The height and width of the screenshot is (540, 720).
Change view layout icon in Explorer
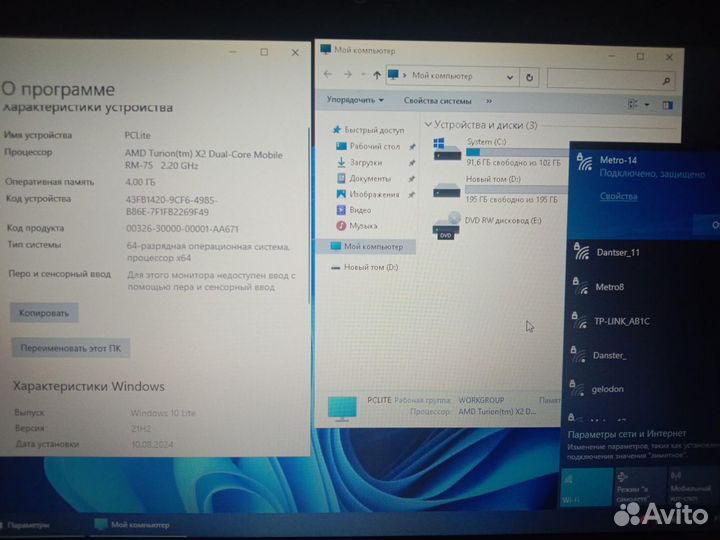pos(633,104)
